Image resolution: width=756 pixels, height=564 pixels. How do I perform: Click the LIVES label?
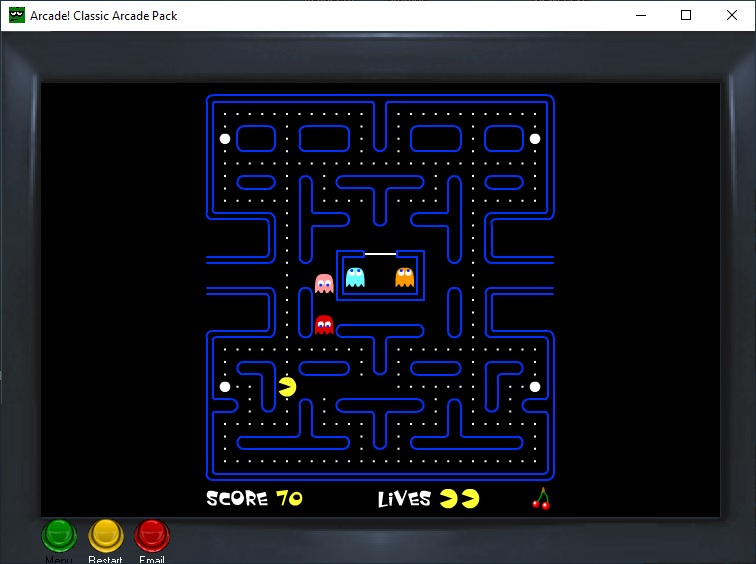click(404, 499)
